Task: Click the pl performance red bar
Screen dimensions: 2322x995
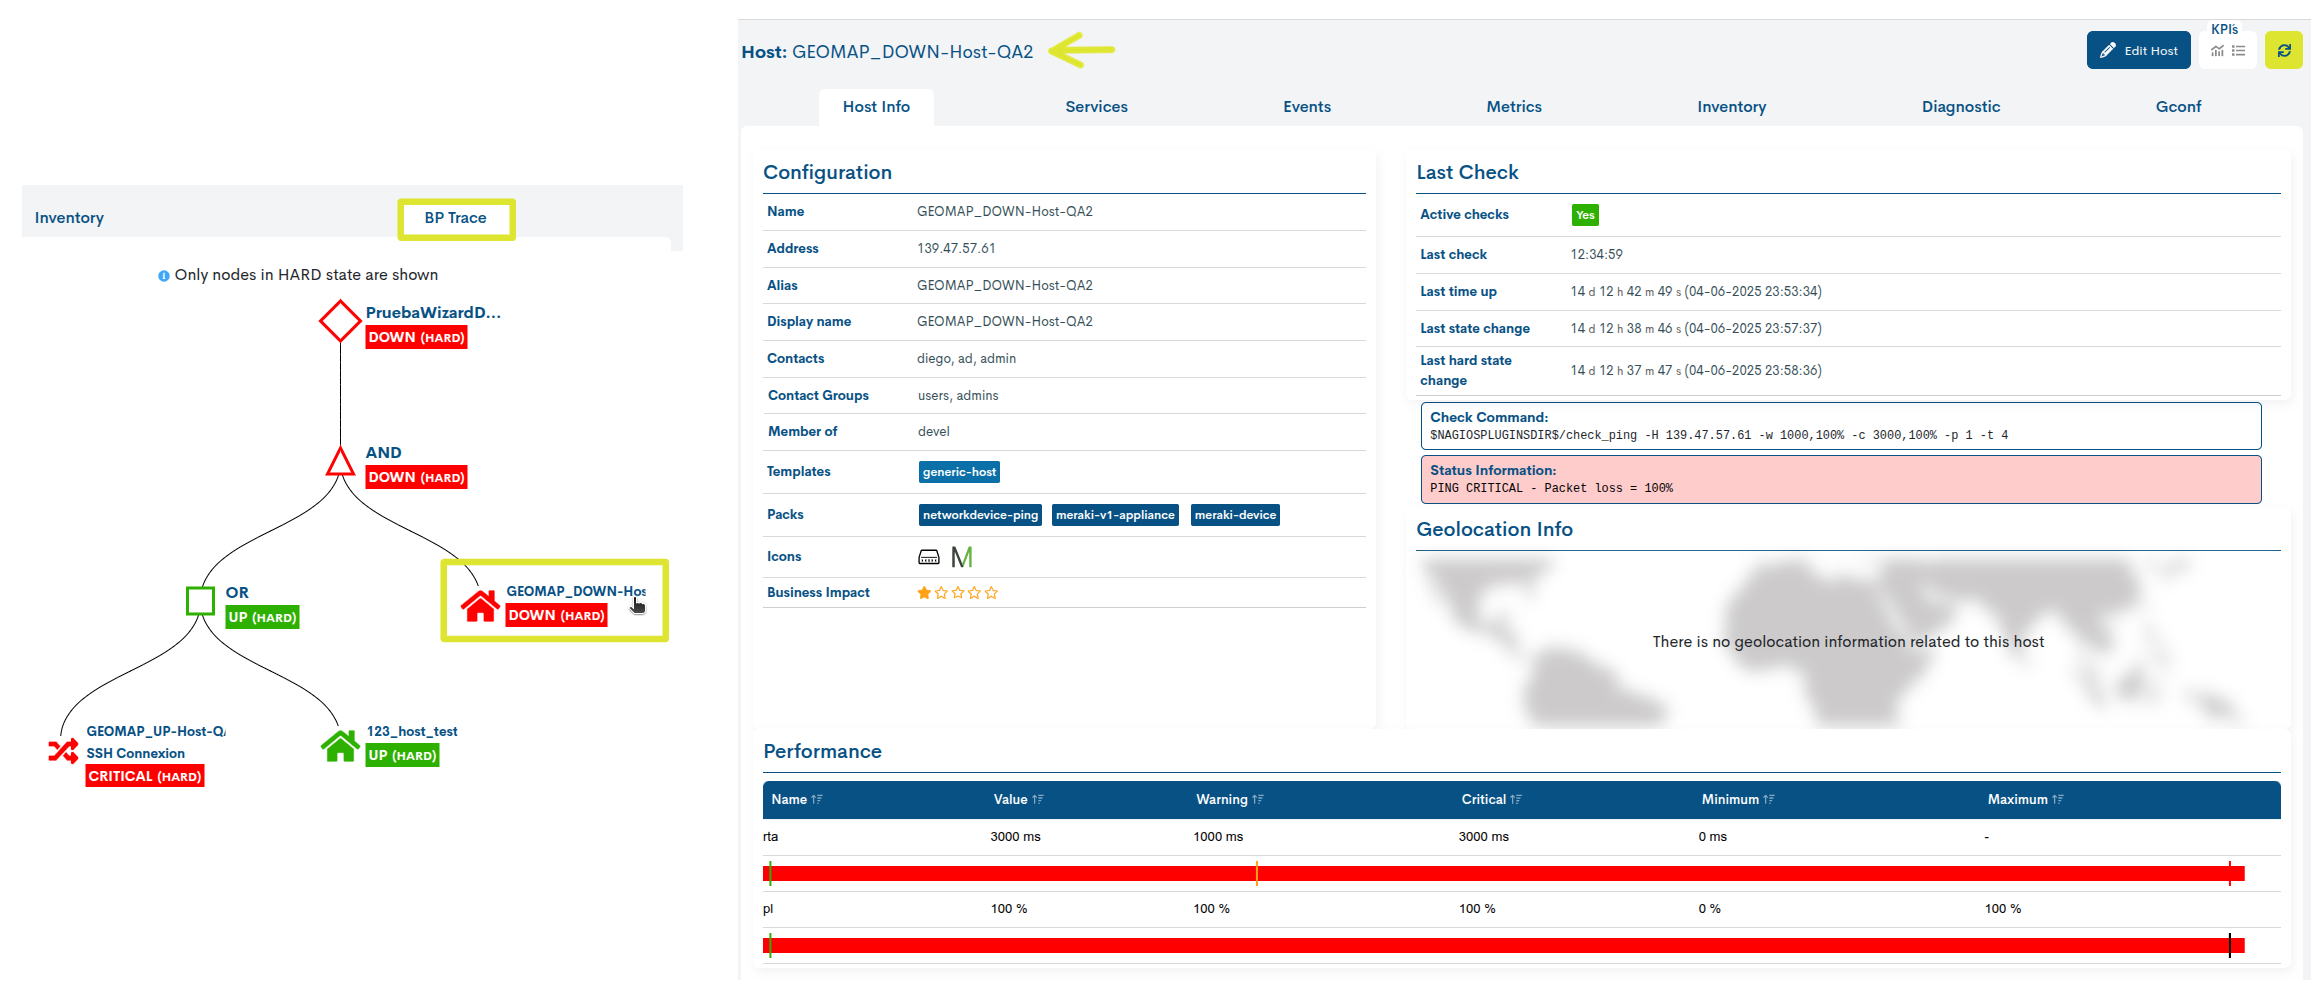Action: point(1503,946)
